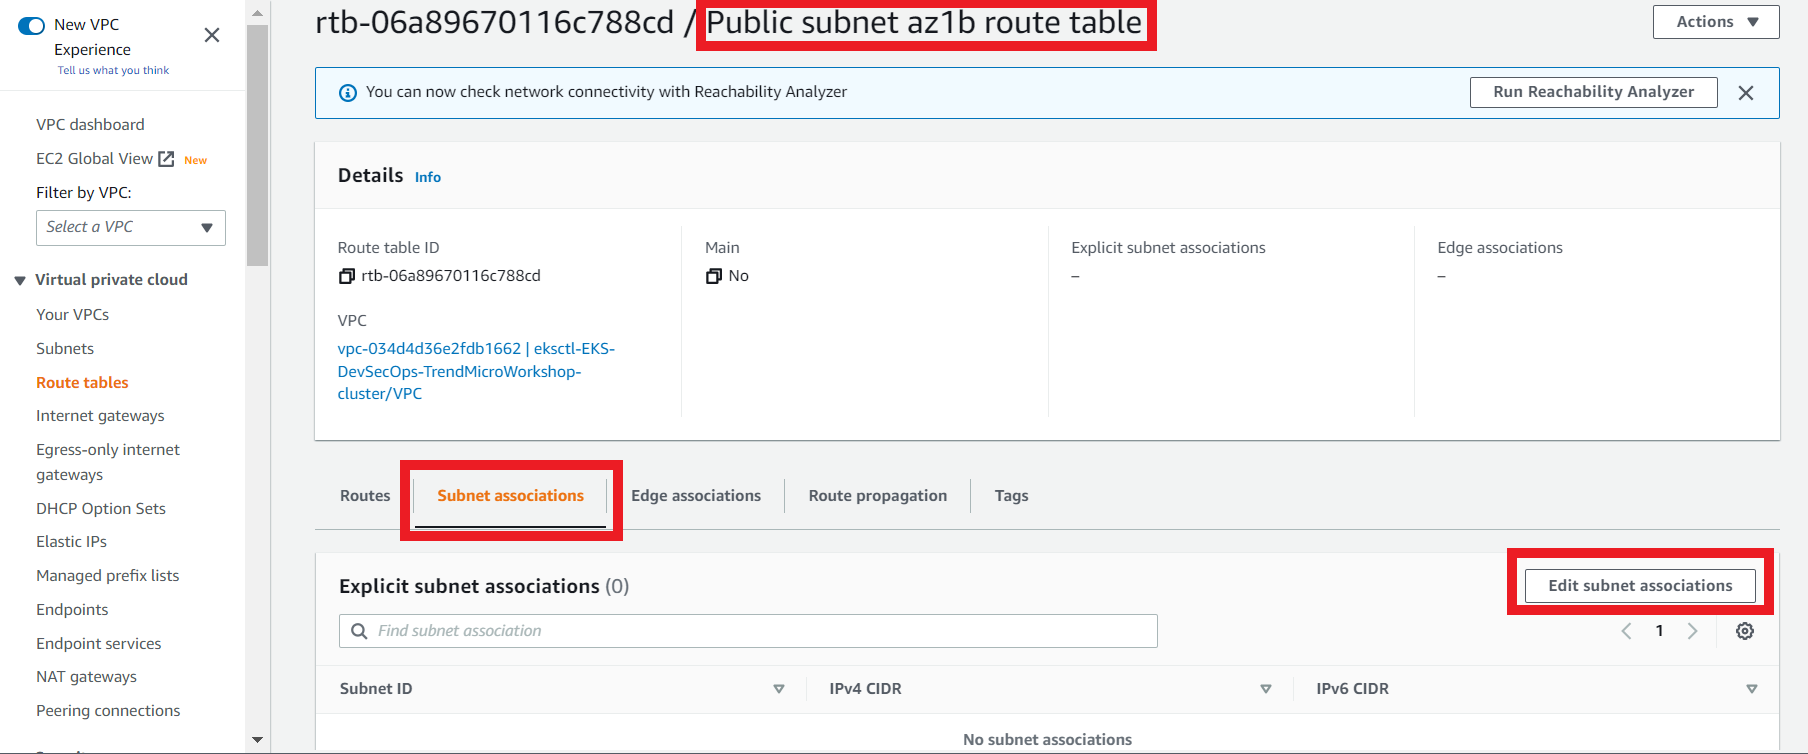Open Internet gateways page
1808x754 pixels.
point(100,416)
